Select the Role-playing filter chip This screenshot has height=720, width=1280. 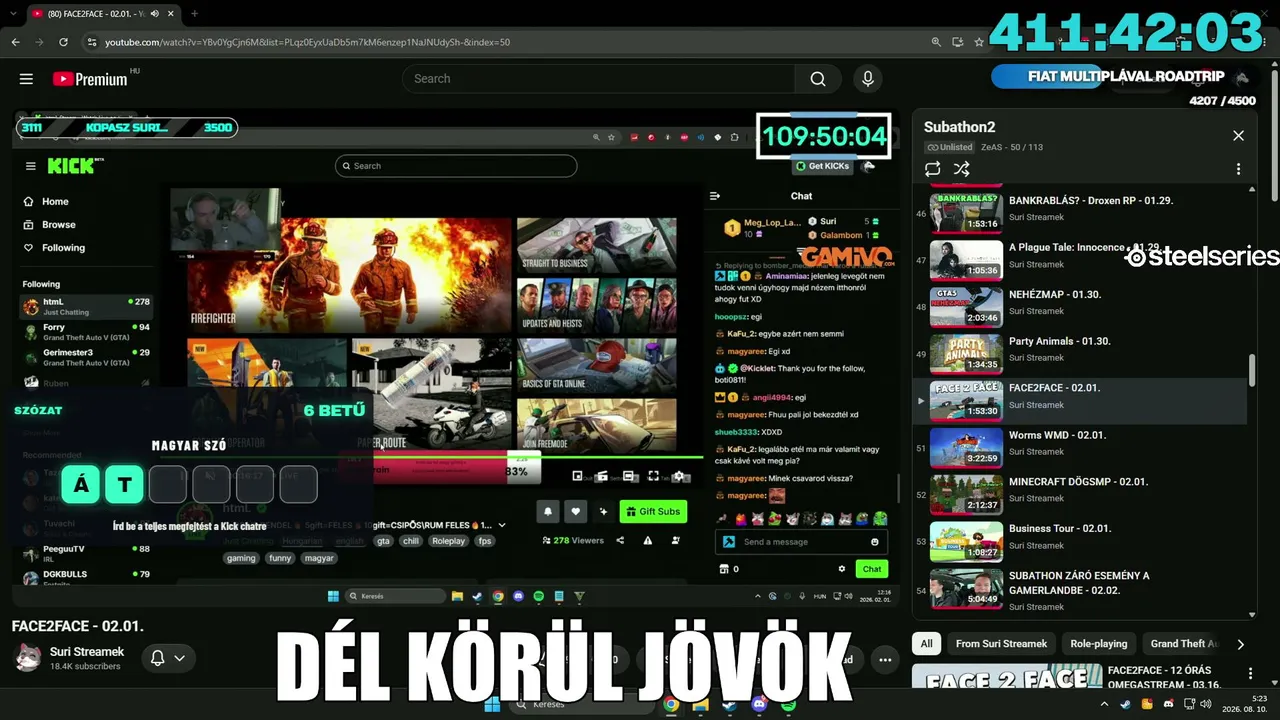coord(1098,644)
